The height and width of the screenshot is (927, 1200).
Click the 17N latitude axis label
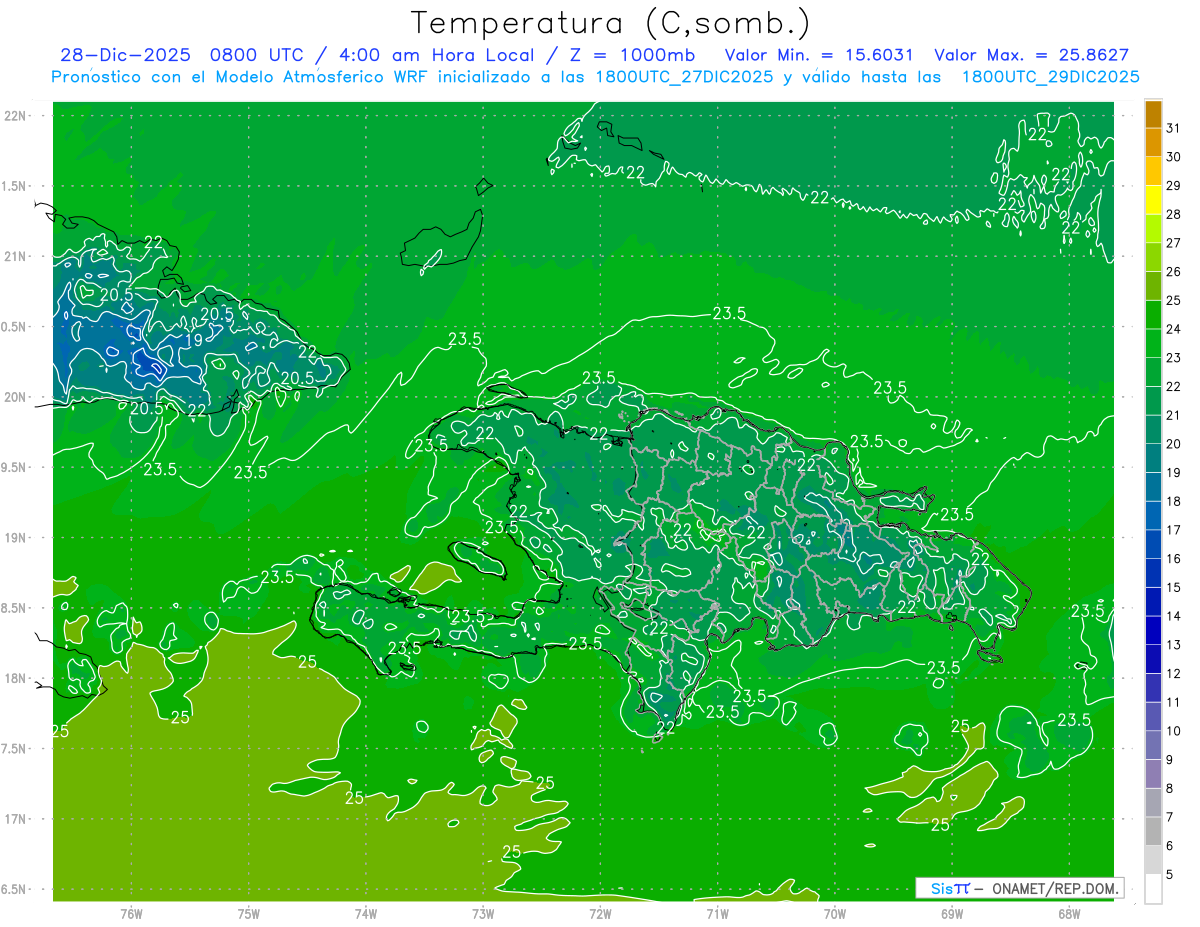(x=15, y=819)
